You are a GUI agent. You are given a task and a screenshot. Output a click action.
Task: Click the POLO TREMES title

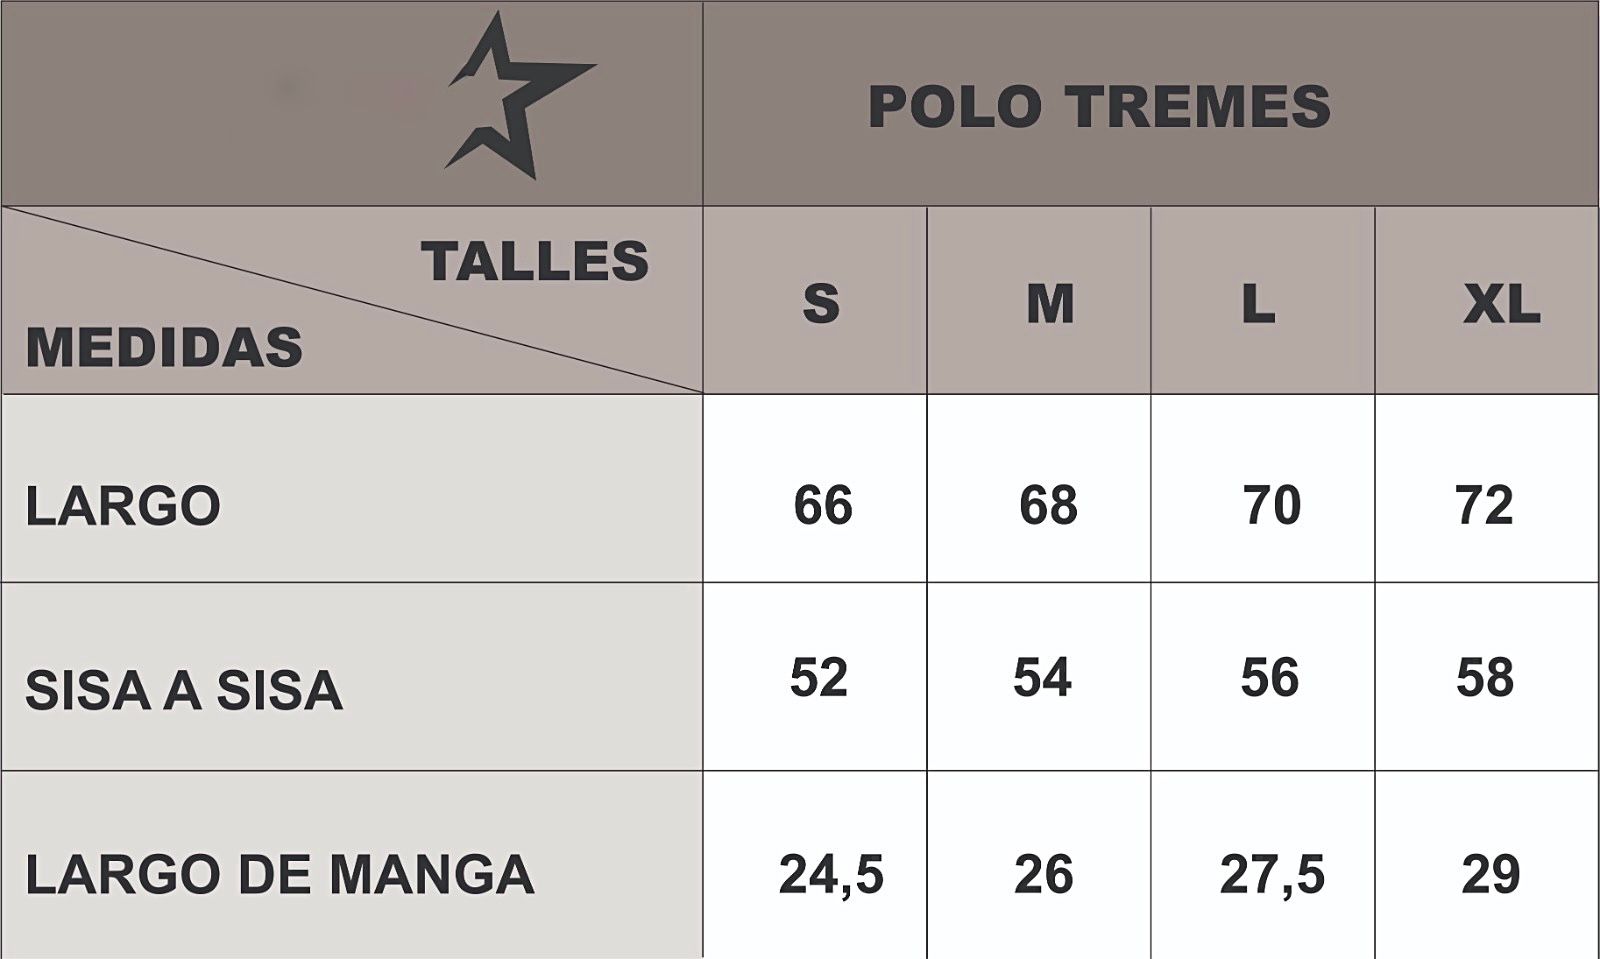pyautogui.click(x=1099, y=107)
